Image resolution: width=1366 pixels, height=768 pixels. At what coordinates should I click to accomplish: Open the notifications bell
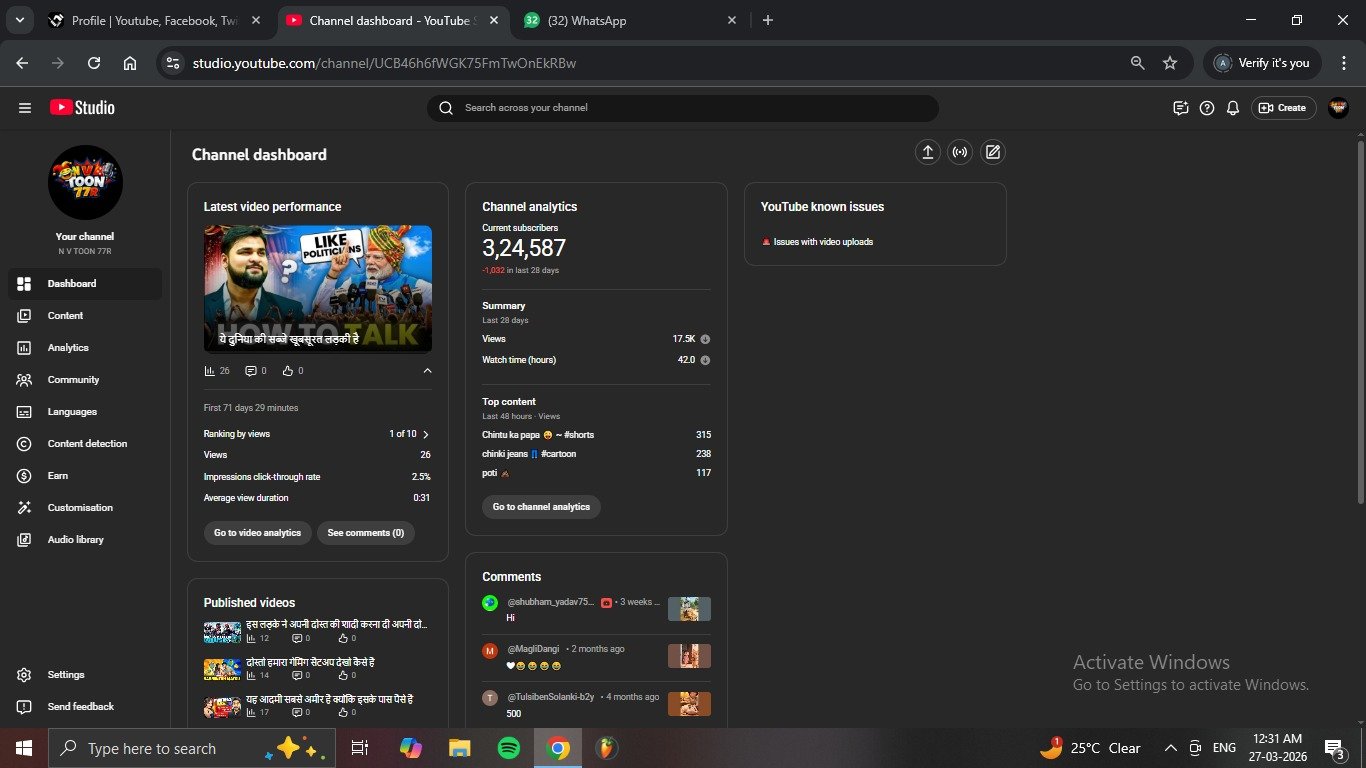(1233, 108)
